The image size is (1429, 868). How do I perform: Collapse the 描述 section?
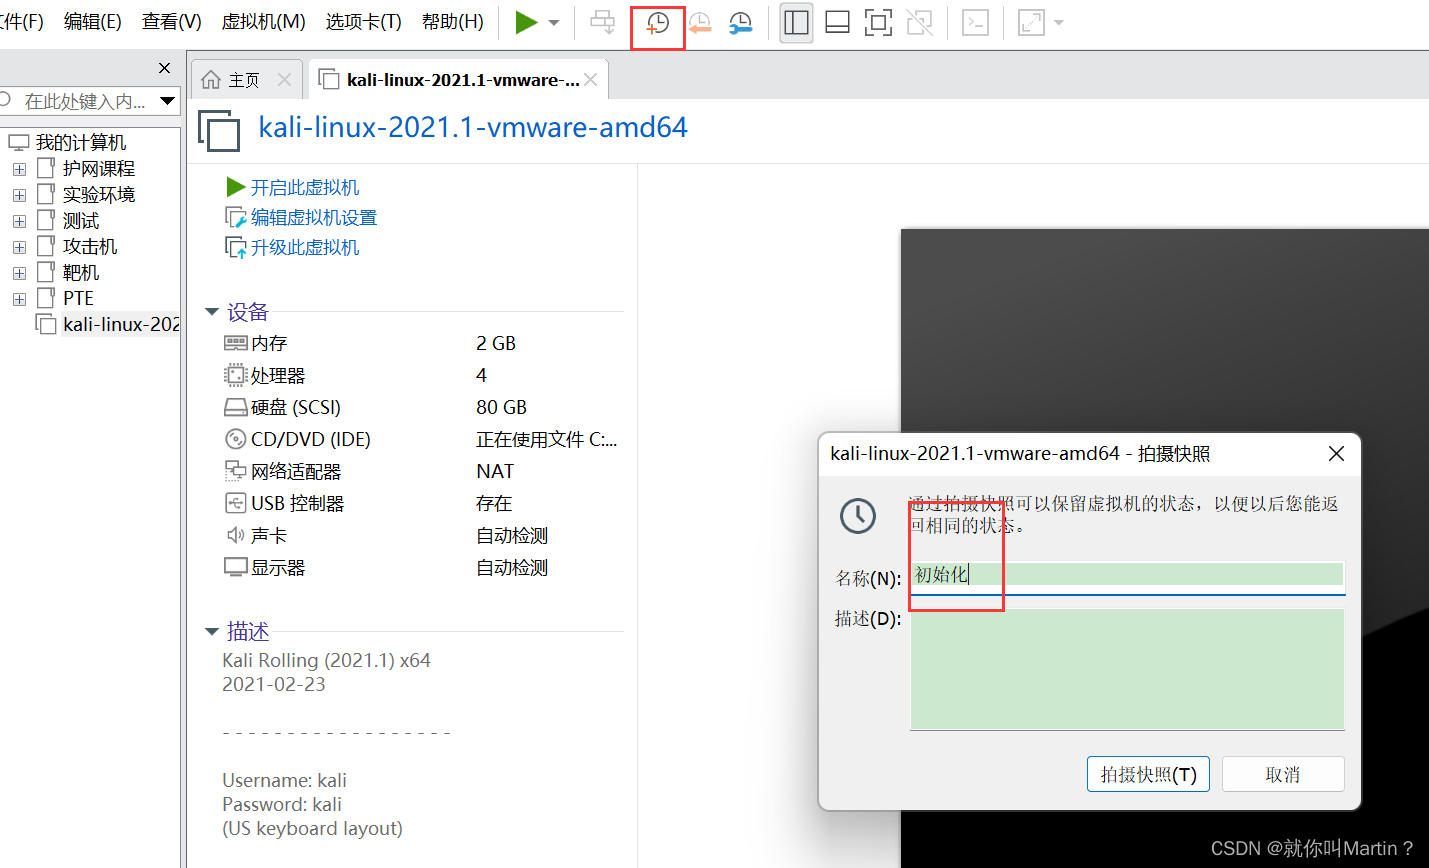tap(212, 632)
